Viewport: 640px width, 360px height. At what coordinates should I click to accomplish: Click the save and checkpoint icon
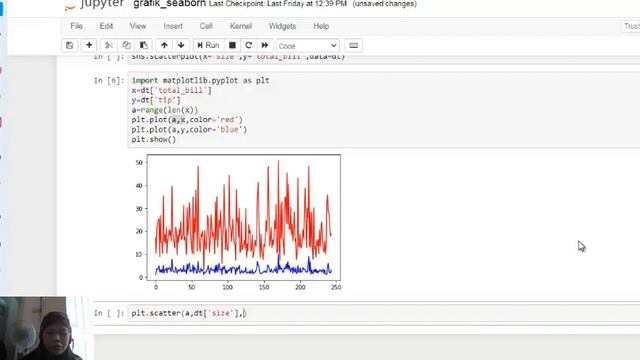(69, 45)
